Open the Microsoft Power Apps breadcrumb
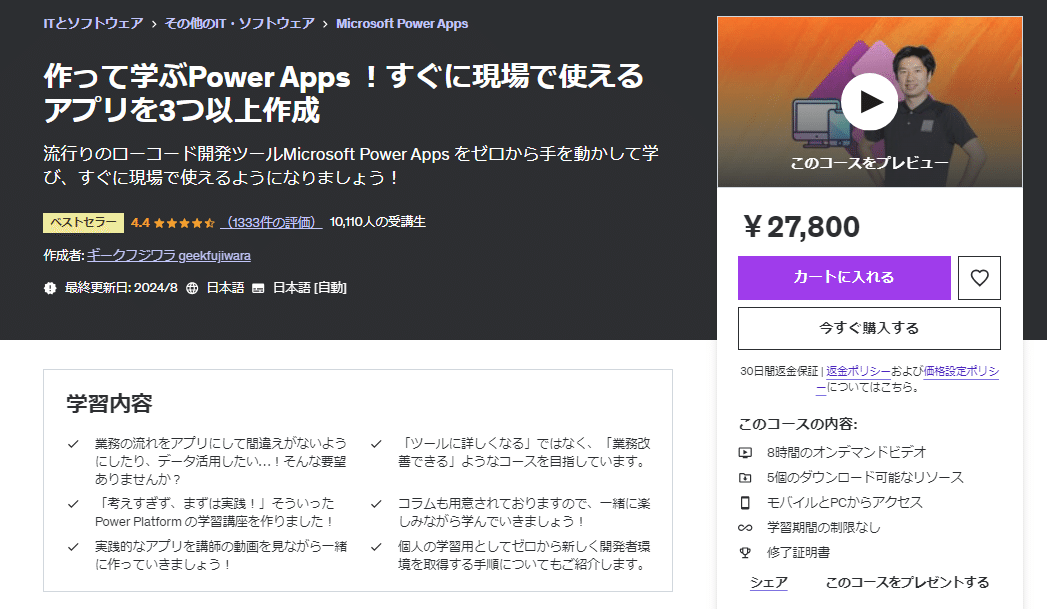 (402, 23)
